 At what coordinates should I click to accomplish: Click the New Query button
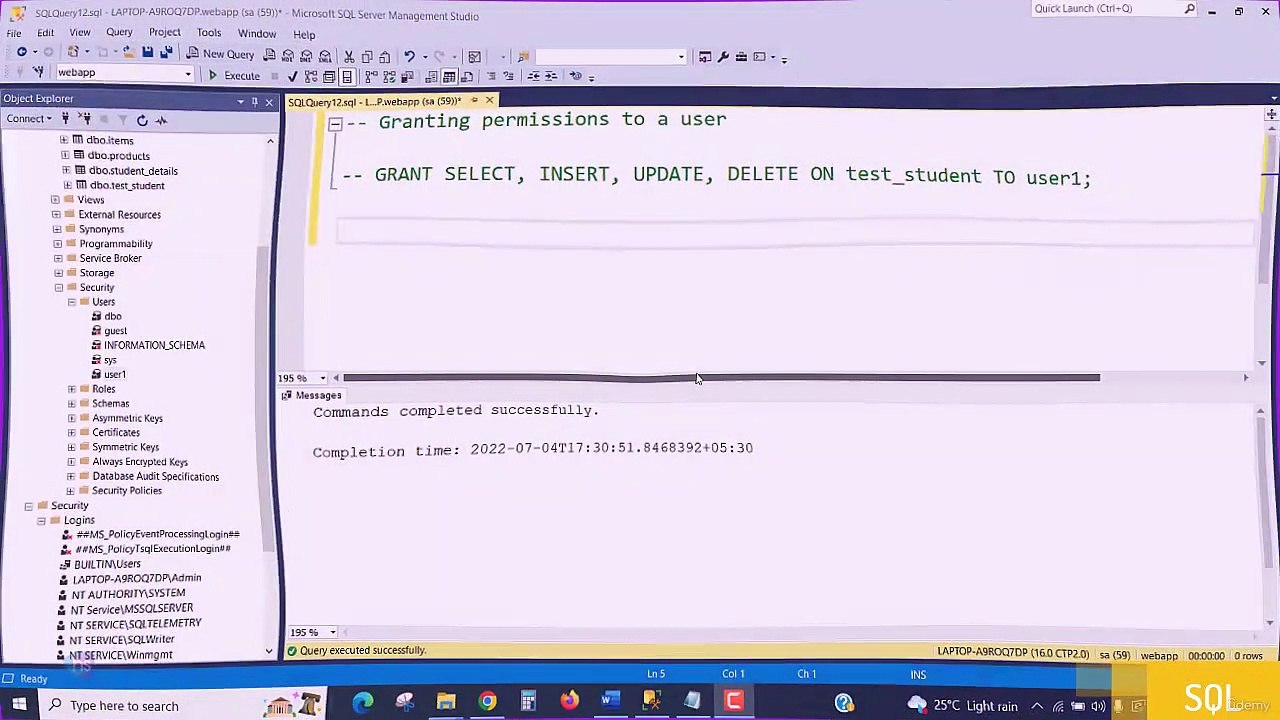(221, 55)
